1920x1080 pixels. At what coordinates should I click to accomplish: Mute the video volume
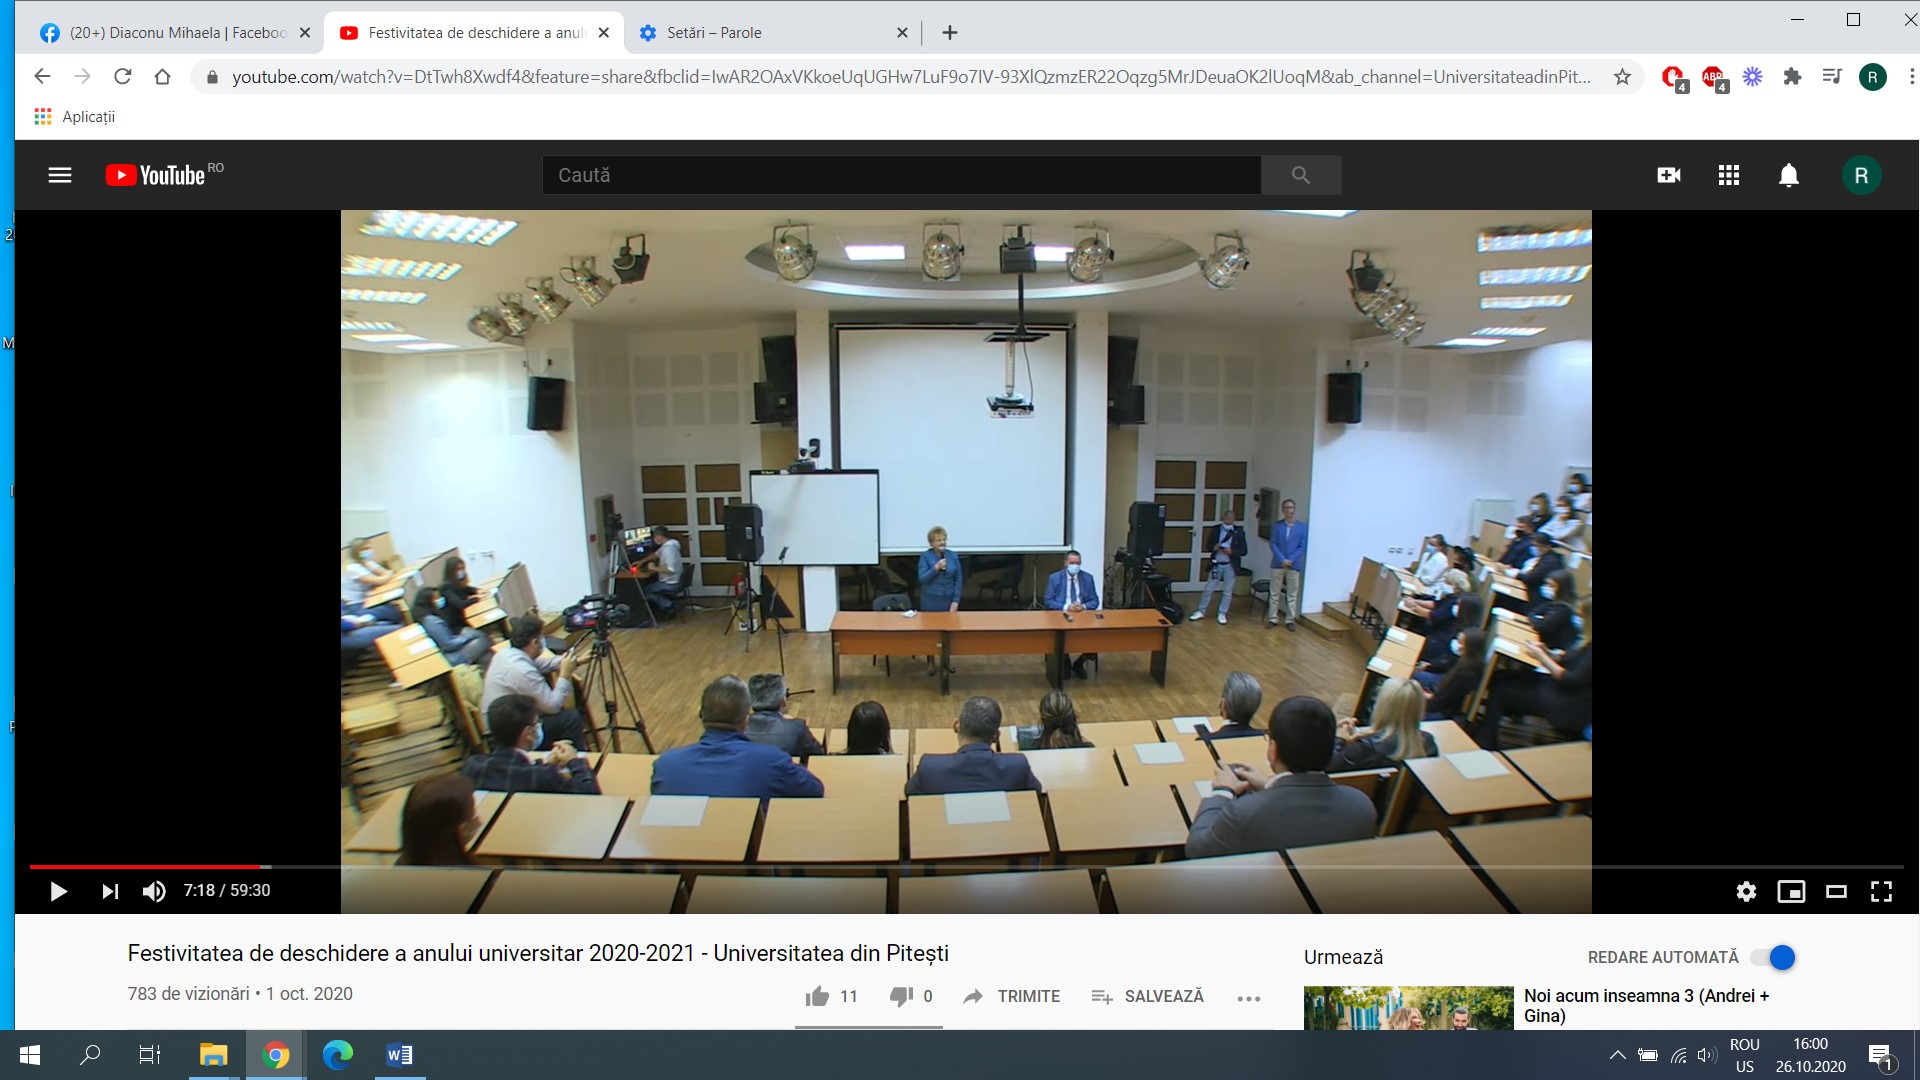pyautogui.click(x=154, y=891)
